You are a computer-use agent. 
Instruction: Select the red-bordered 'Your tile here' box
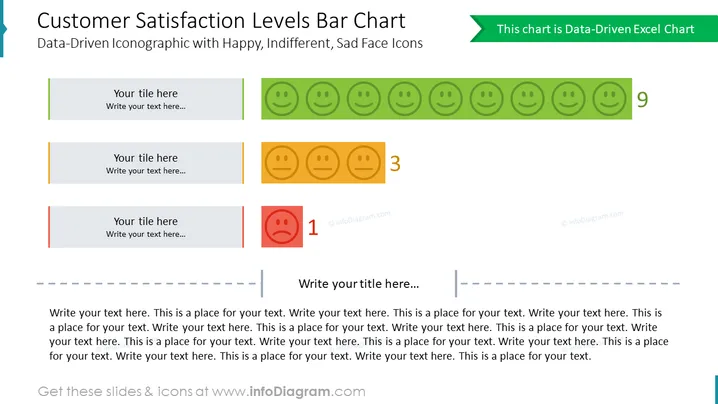146,227
